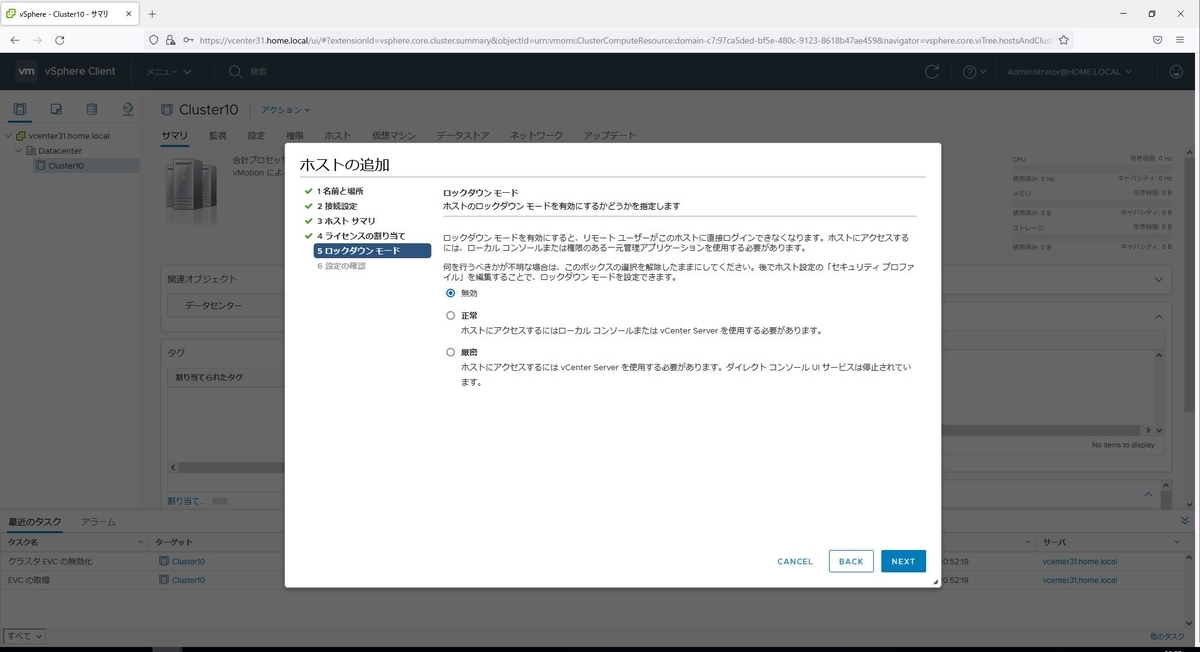Switch to the アップデート tab
The width and height of the screenshot is (1200, 652).
(610, 136)
